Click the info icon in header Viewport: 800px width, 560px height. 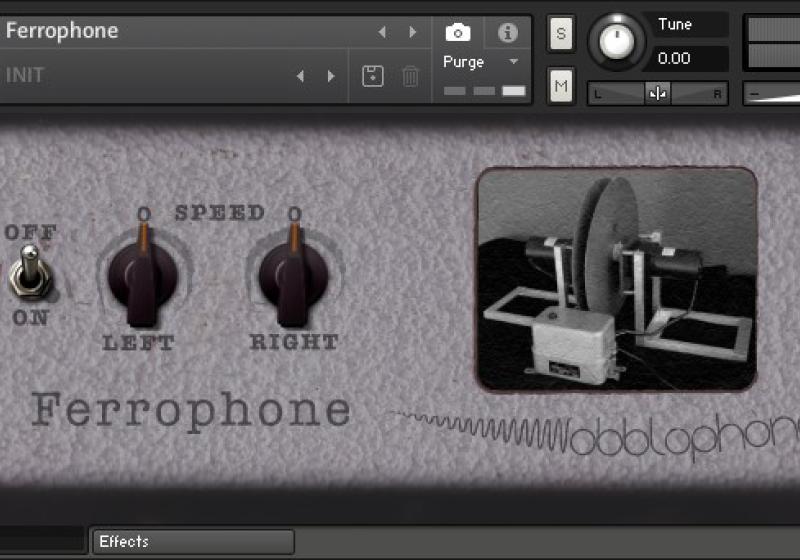(x=507, y=32)
